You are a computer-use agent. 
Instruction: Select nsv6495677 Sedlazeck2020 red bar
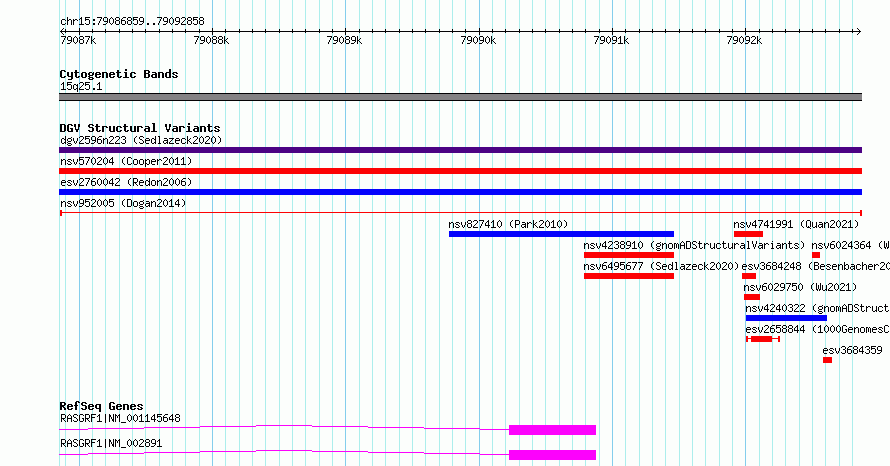629,276
